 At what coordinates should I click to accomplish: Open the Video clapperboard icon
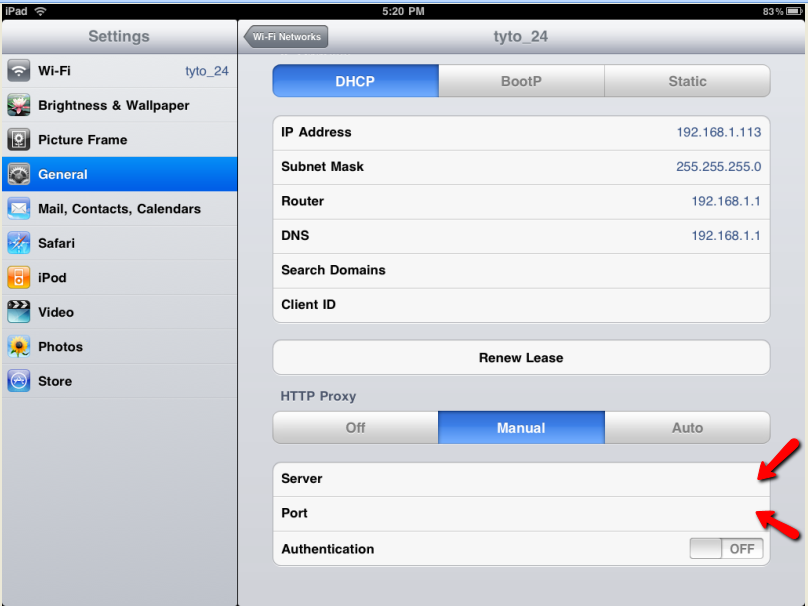click(19, 312)
